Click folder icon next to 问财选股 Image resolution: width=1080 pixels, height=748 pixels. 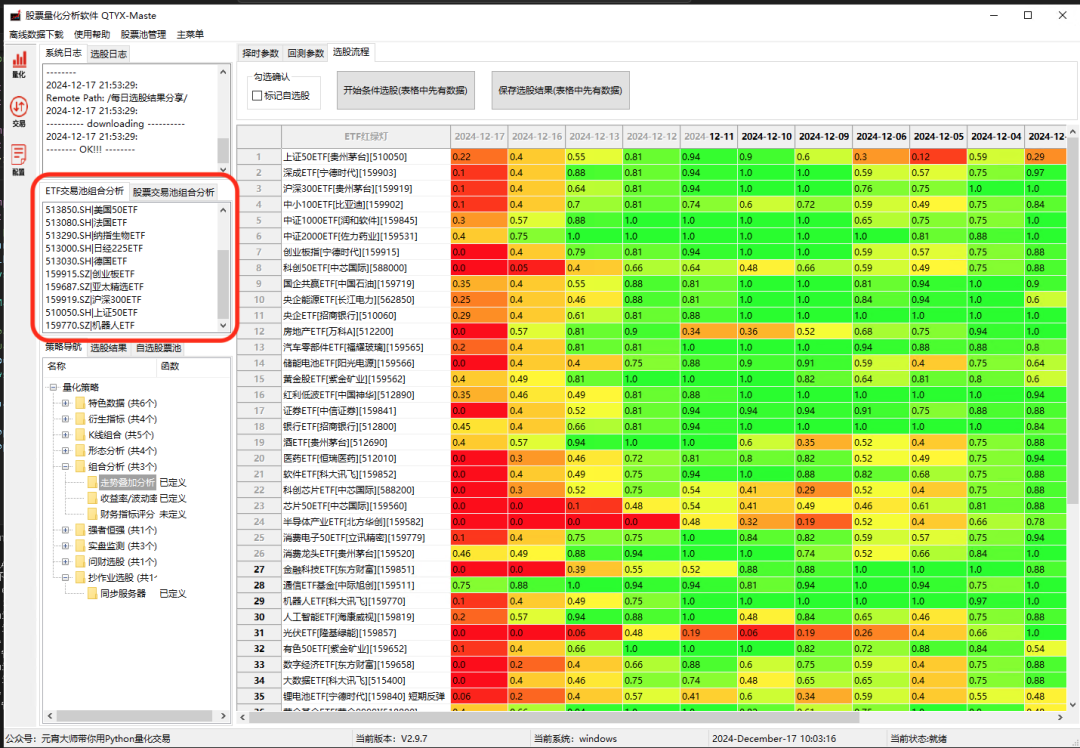point(80,561)
